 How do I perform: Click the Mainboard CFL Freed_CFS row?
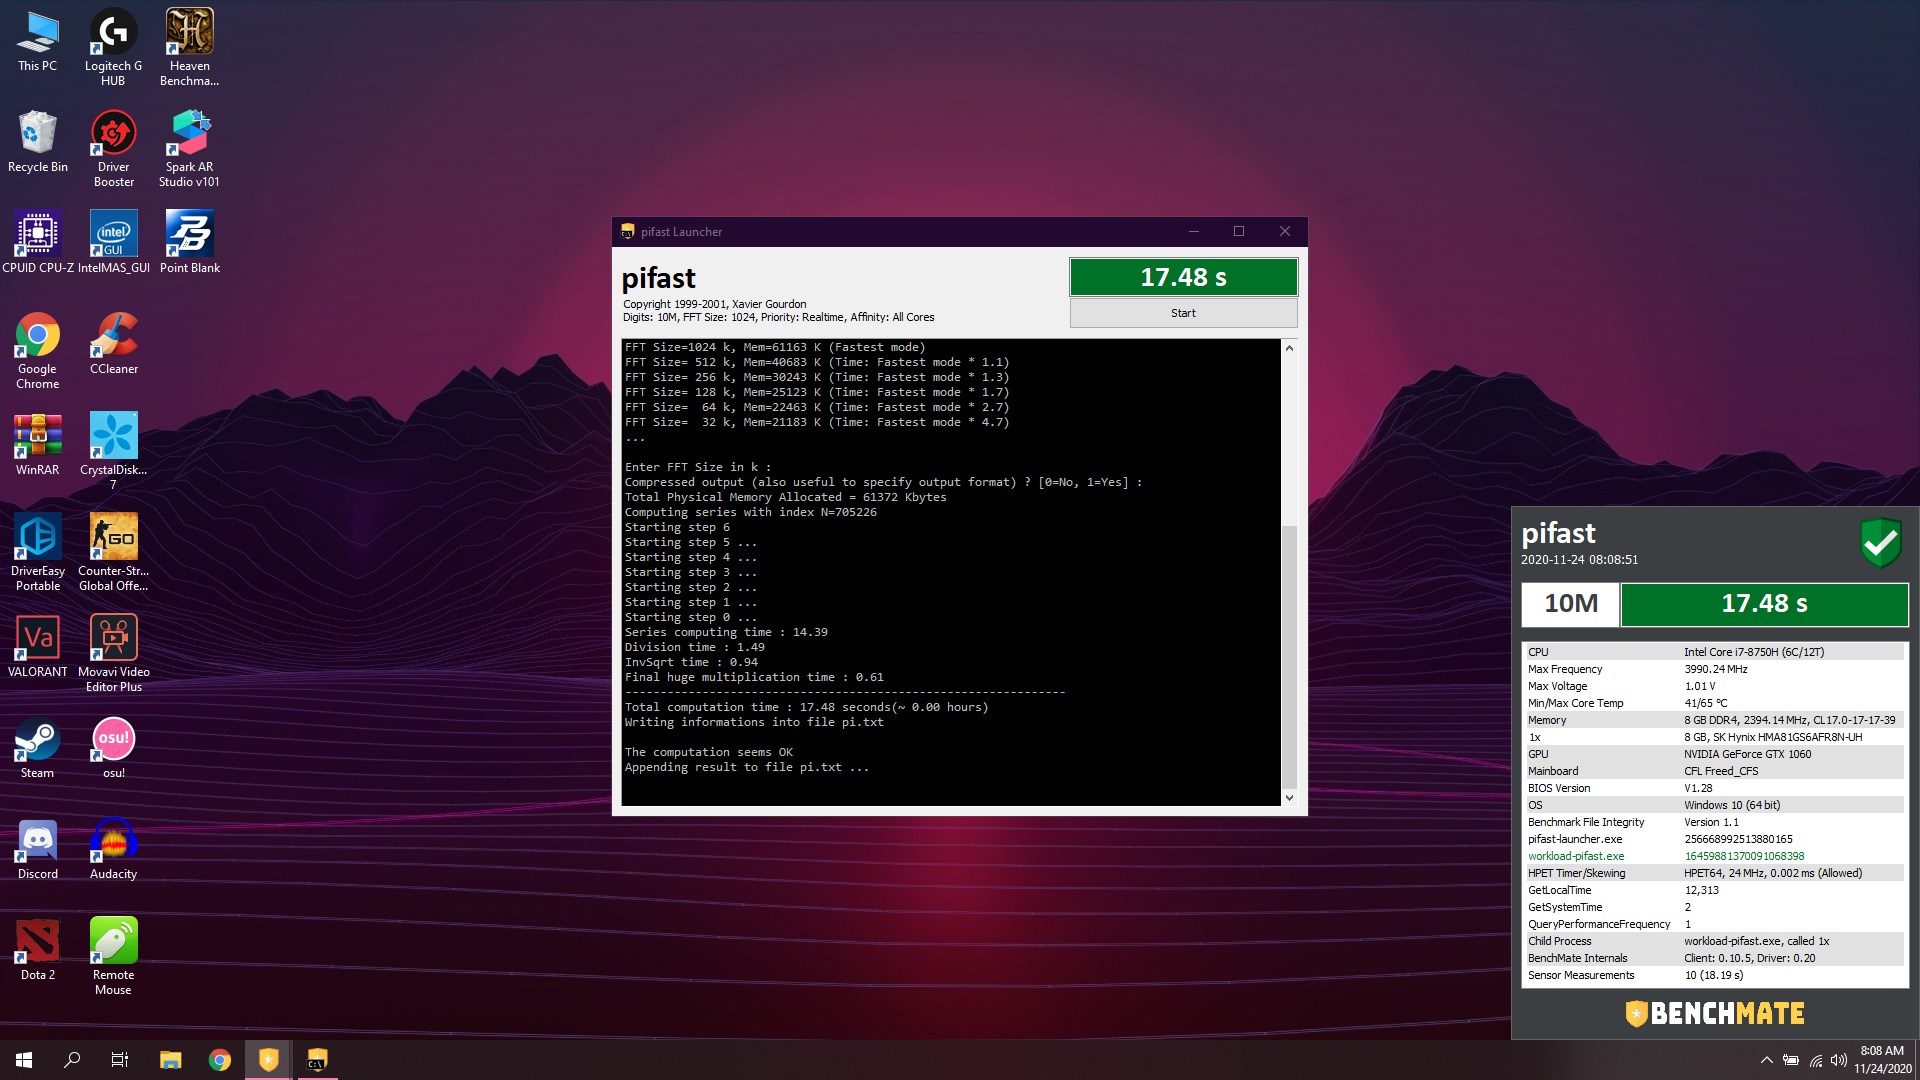(x=1715, y=771)
